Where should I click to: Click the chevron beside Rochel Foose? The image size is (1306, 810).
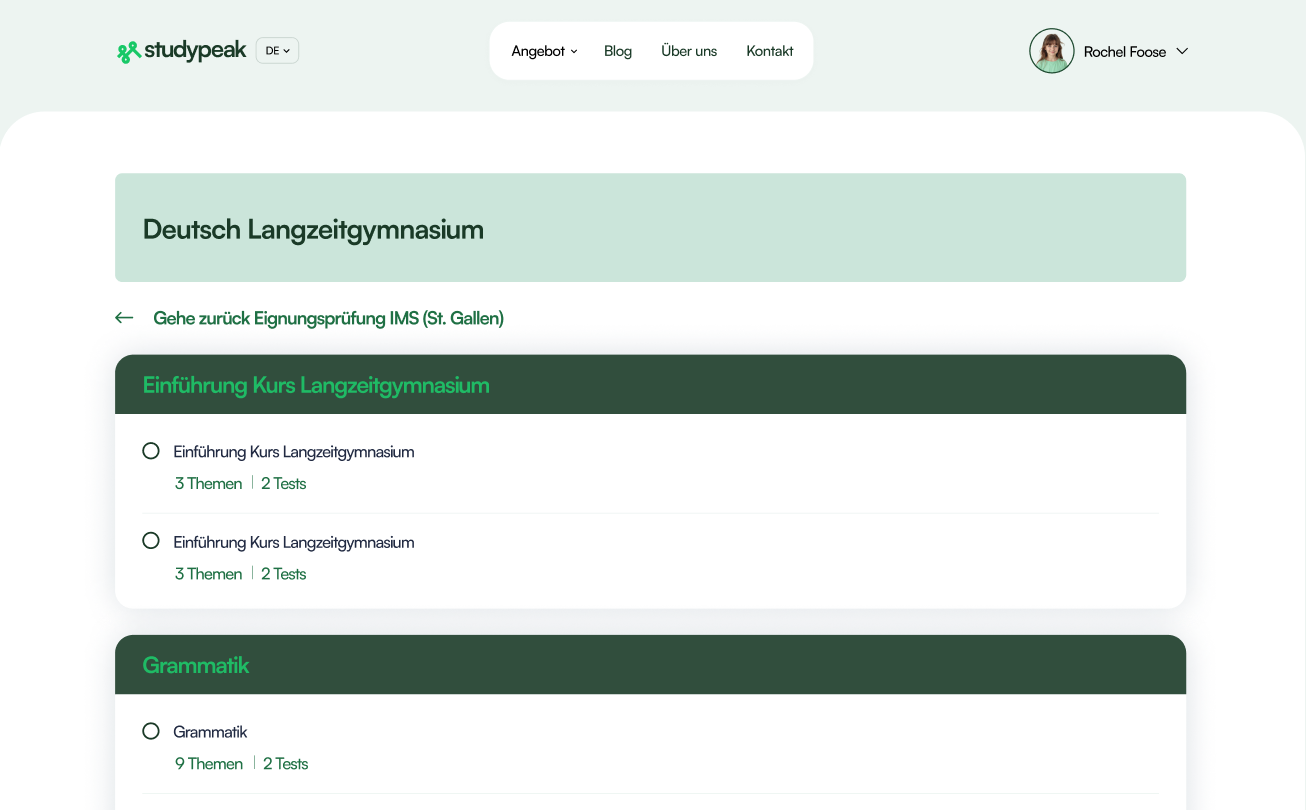tap(1182, 51)
